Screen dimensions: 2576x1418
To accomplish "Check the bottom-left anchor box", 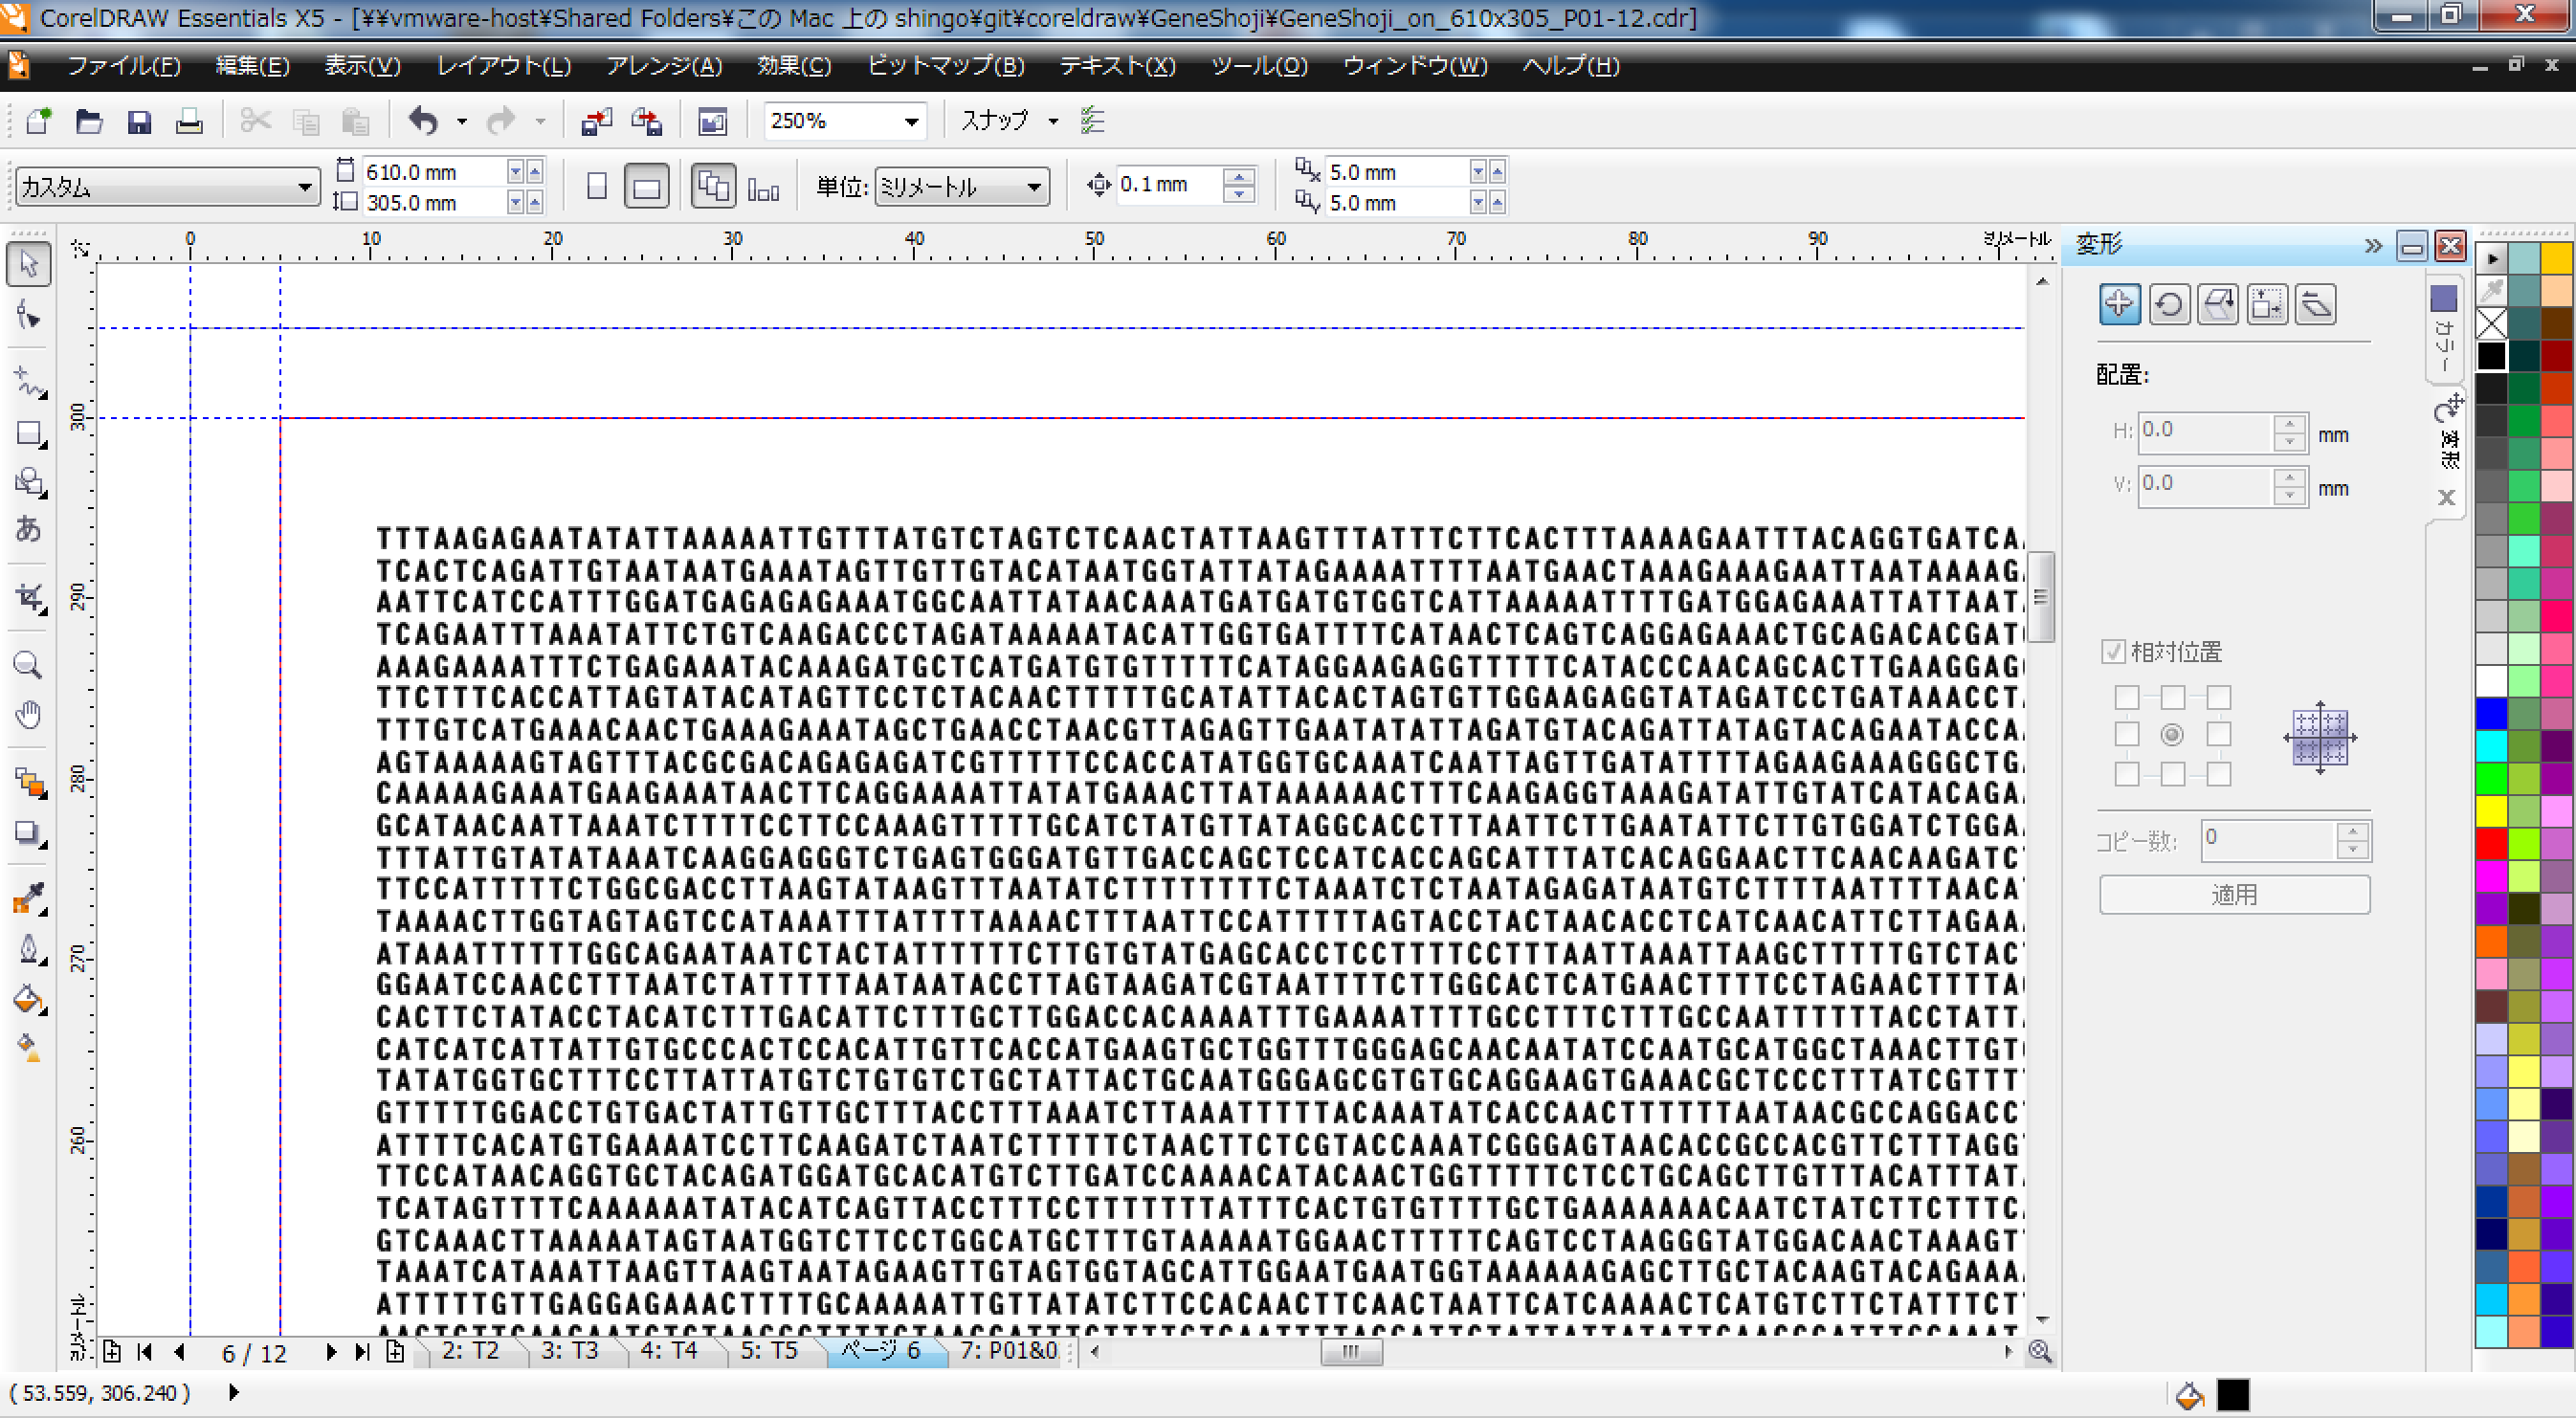I will pos(2126,774).
